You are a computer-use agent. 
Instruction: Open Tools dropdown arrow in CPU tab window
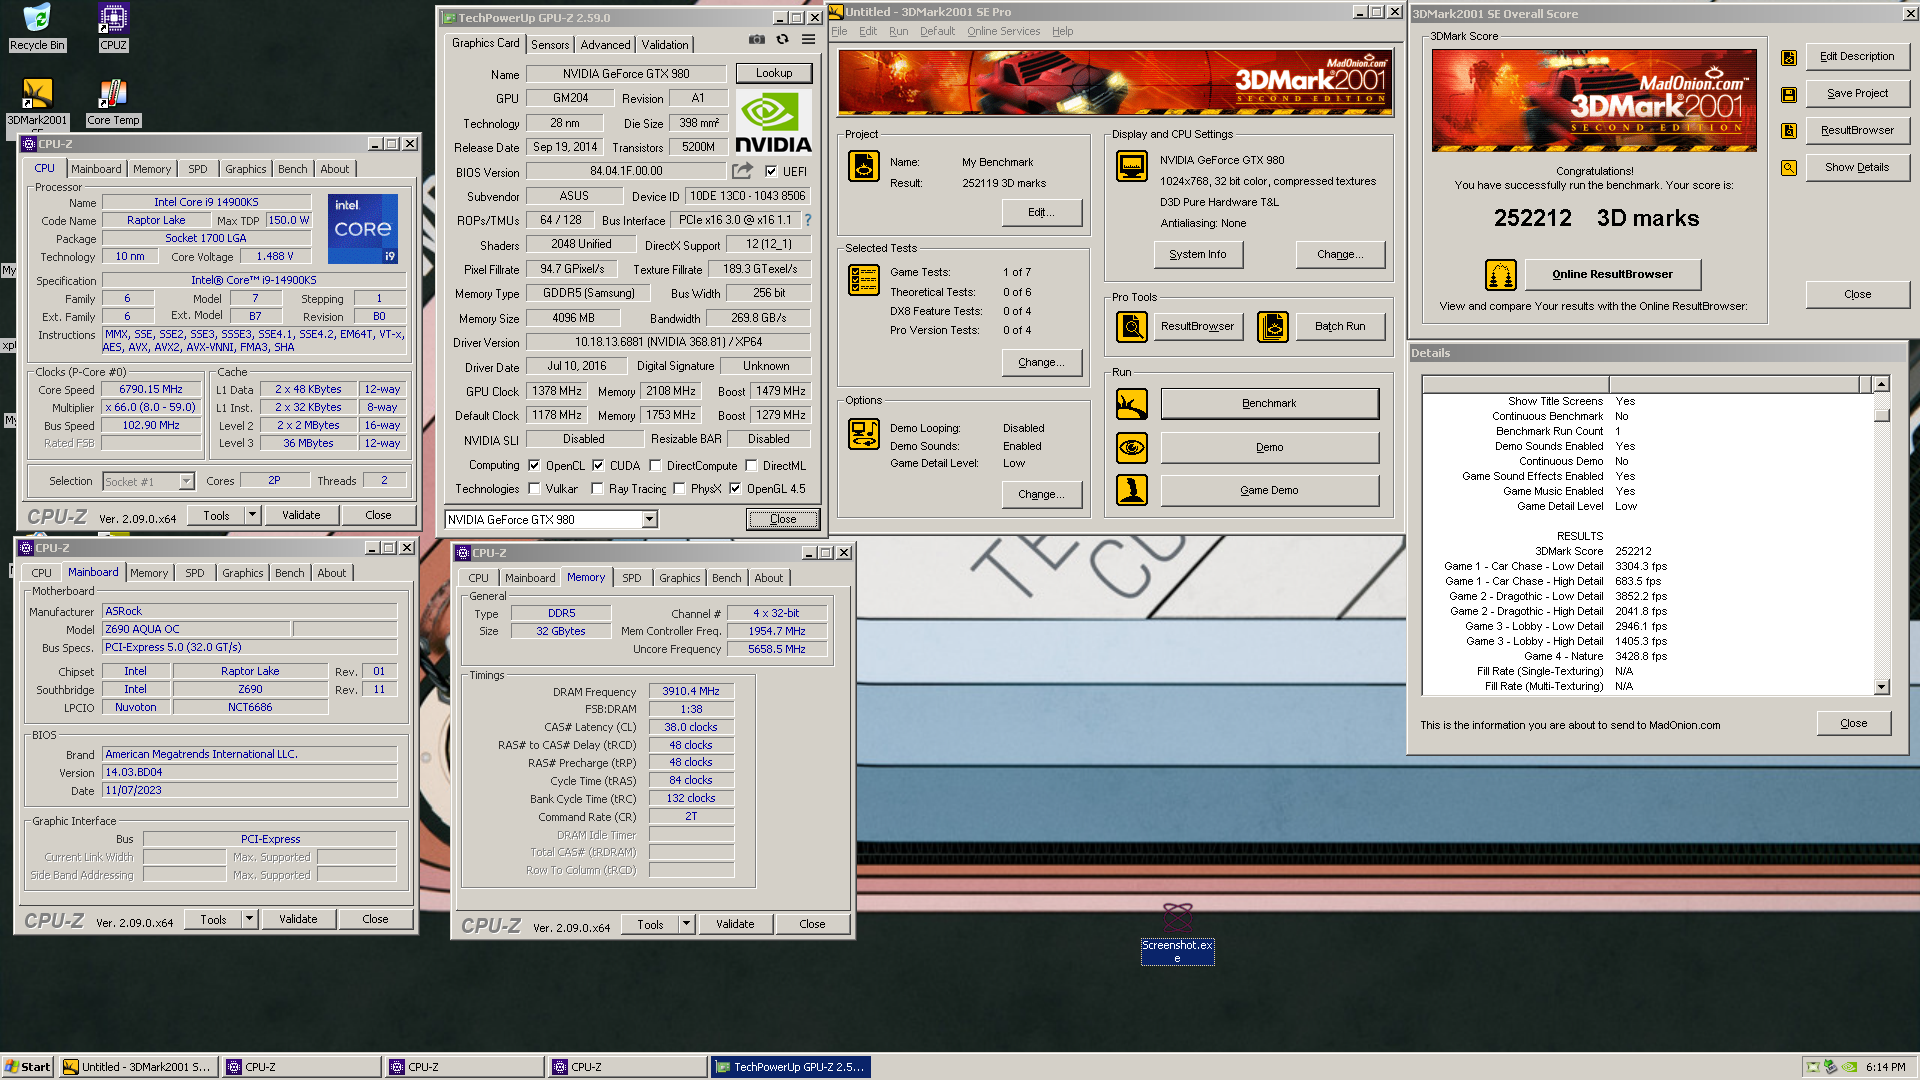(252, 515)
